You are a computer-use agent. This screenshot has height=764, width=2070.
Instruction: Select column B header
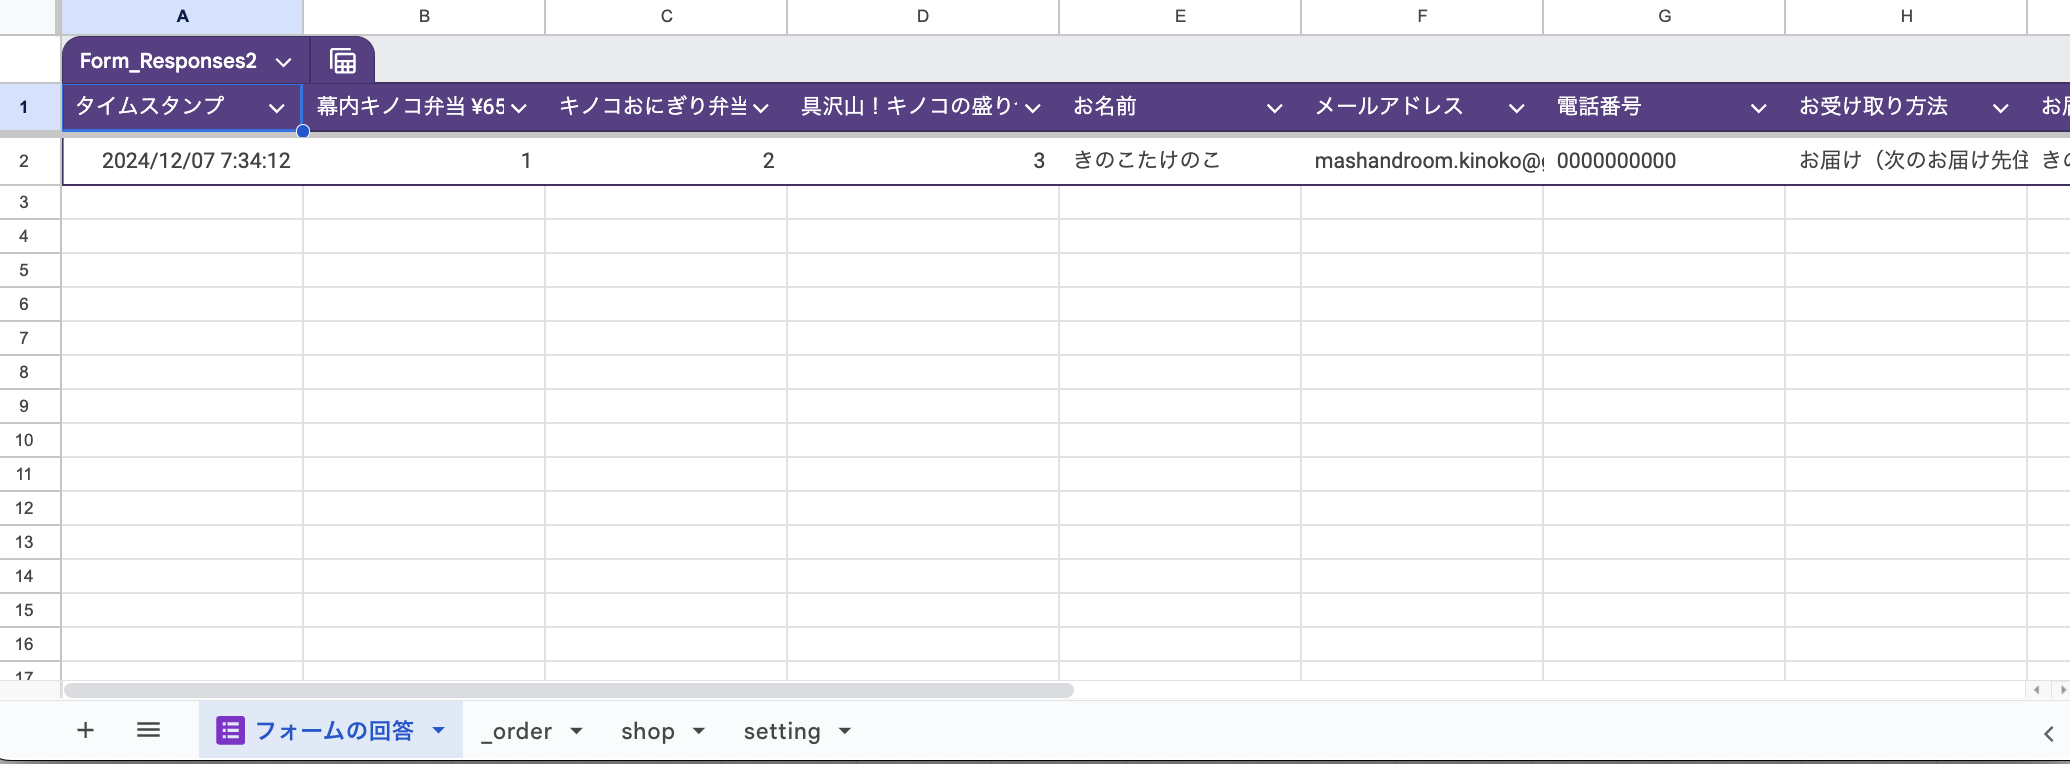coord(424,16)
